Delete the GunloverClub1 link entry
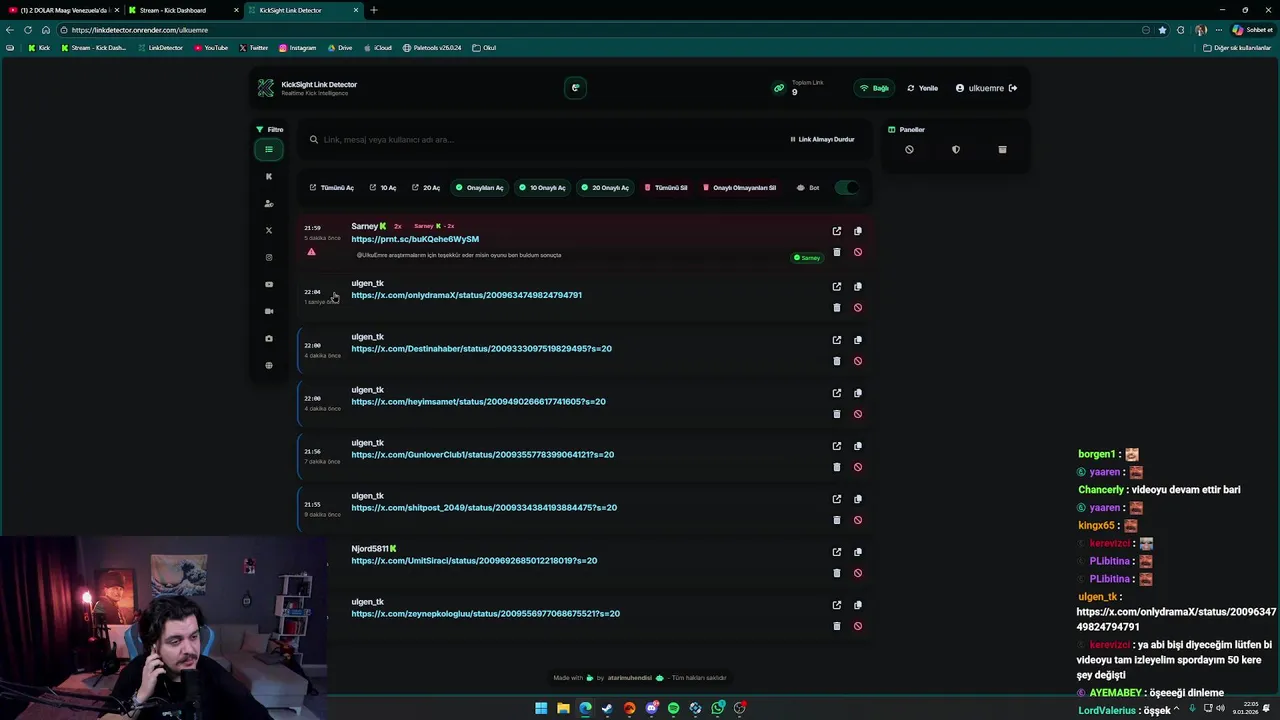1280x720 pixels. tap(837, 467)
